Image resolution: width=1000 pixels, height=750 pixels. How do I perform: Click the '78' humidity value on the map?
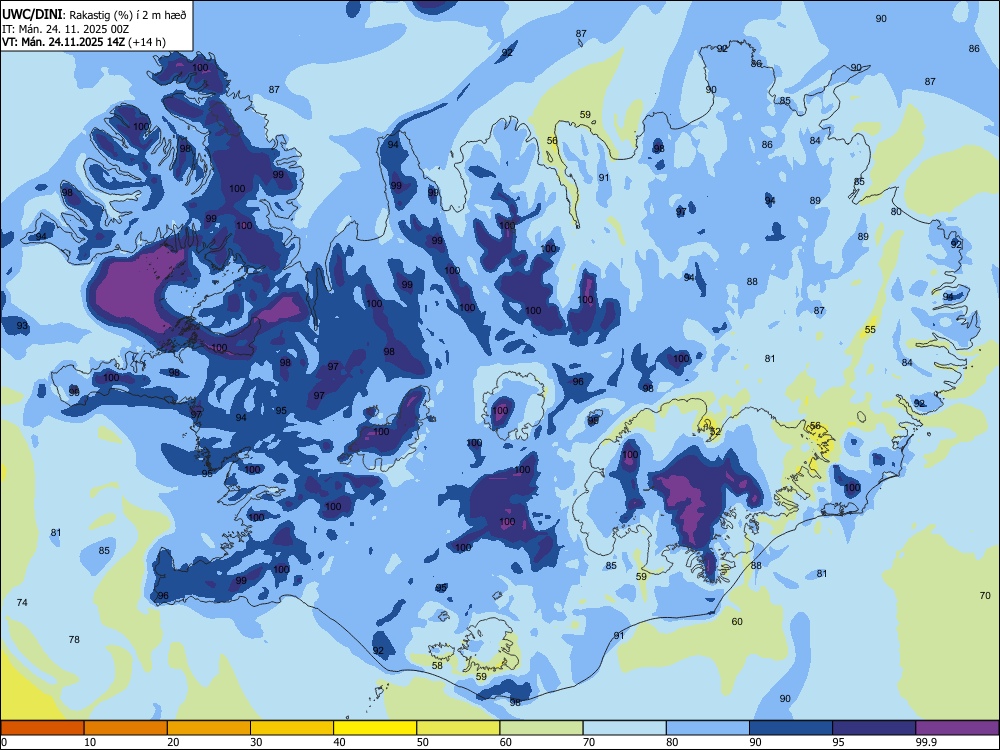pyautogui.click(x=74, y=639)
